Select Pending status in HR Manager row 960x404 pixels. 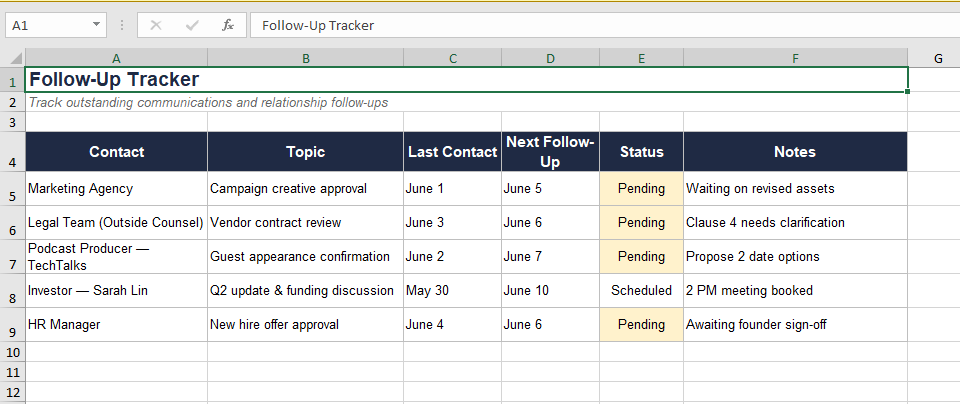(642, 324)
